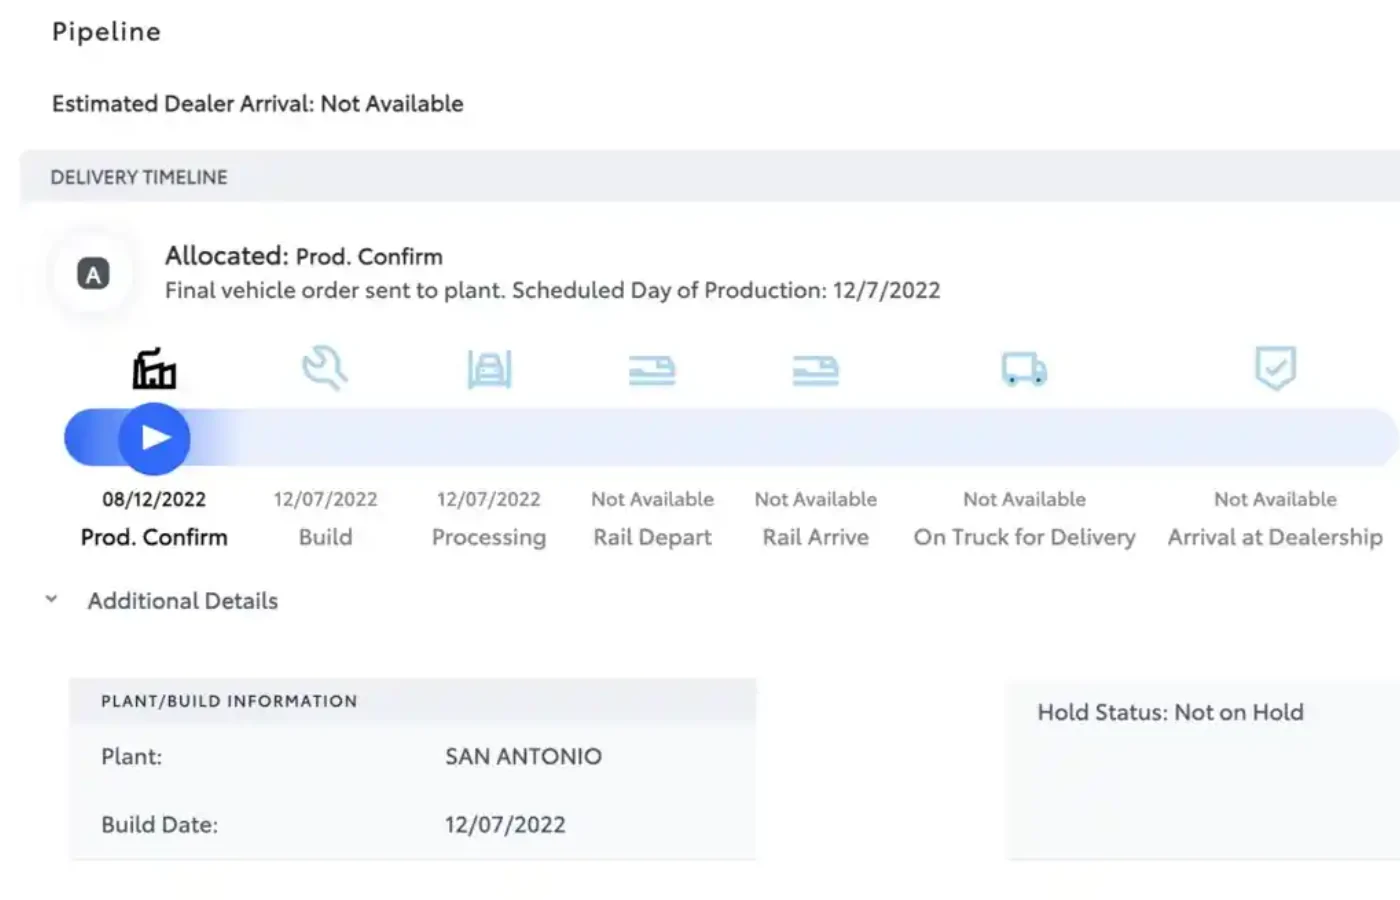Click the Arrival at Dealership shield icon
Image resolution: width=1400 pixels, height=900 pixels.
1276,368
